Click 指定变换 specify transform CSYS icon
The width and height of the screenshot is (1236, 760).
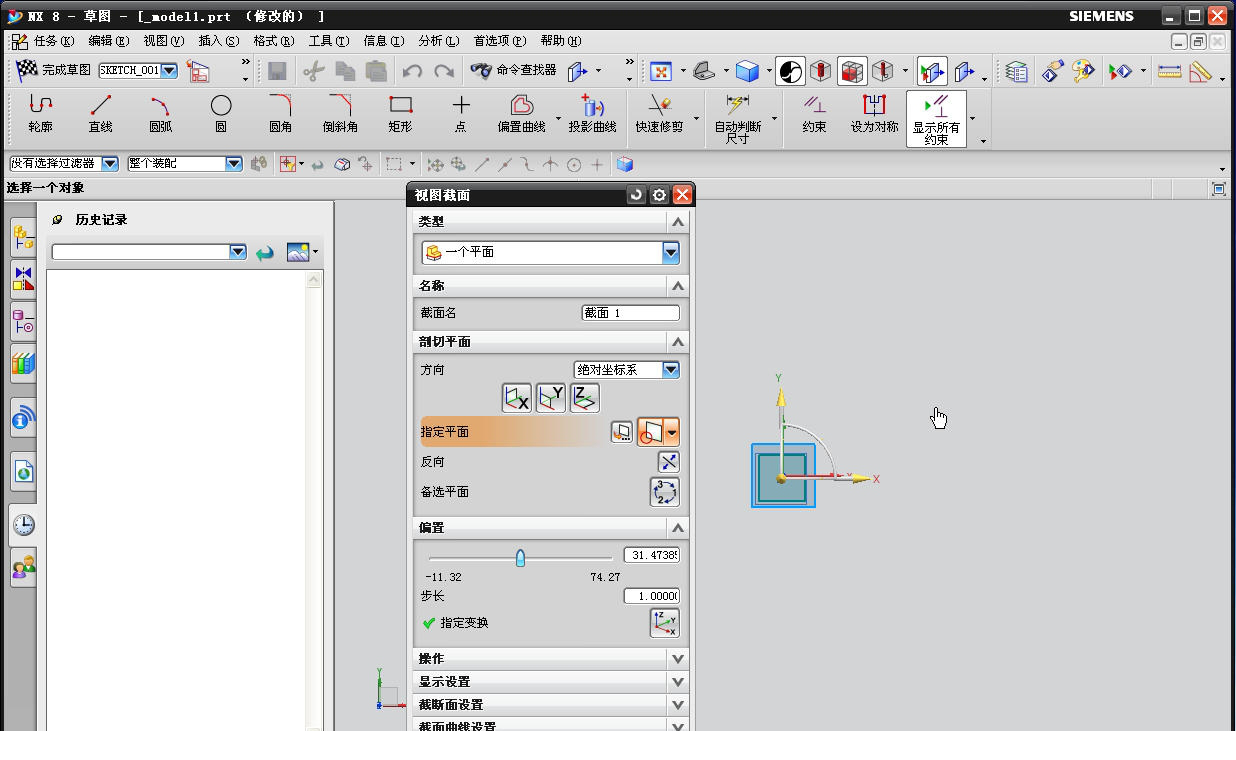click(x=664, y=623)
